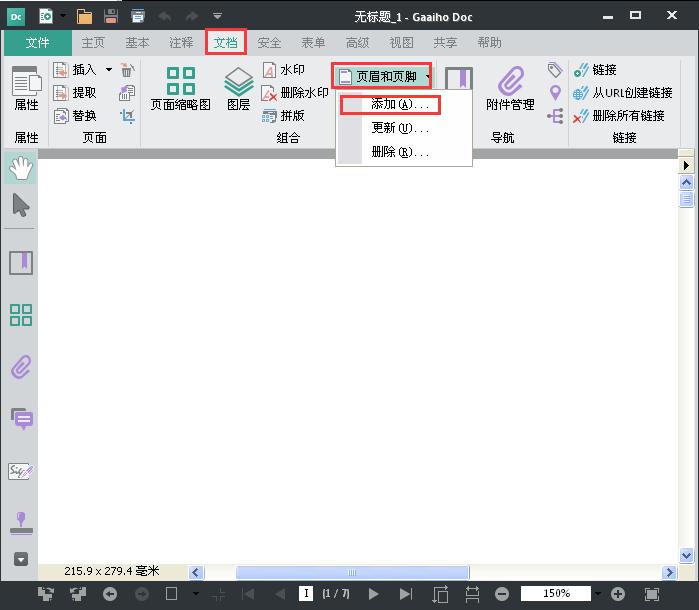Image resolution: width=699 pixels, height=610 pixels.
Task: Switch to the 基本 tab
Action: [137, 43]
